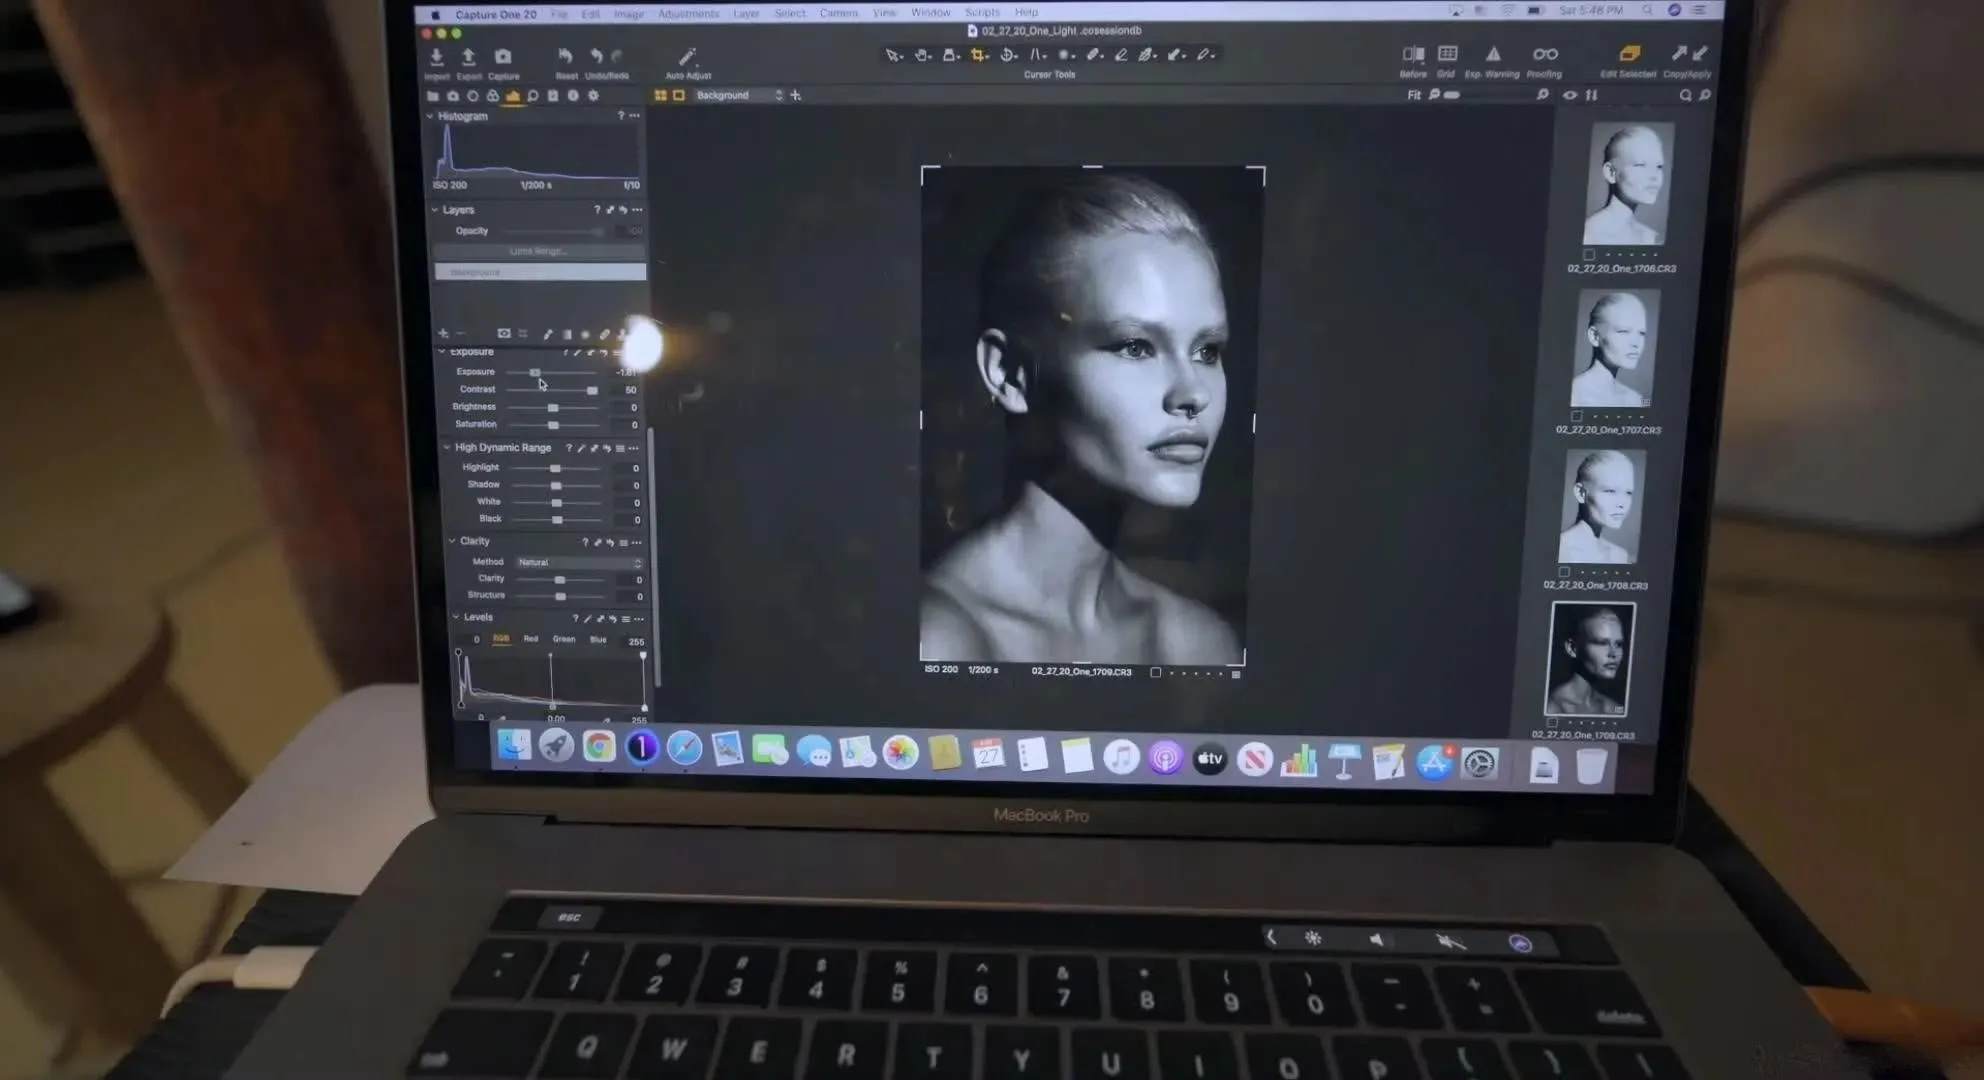Select the Crop cursor tool
This screenshot has height=1080, width=1984.
click(978, 56)
